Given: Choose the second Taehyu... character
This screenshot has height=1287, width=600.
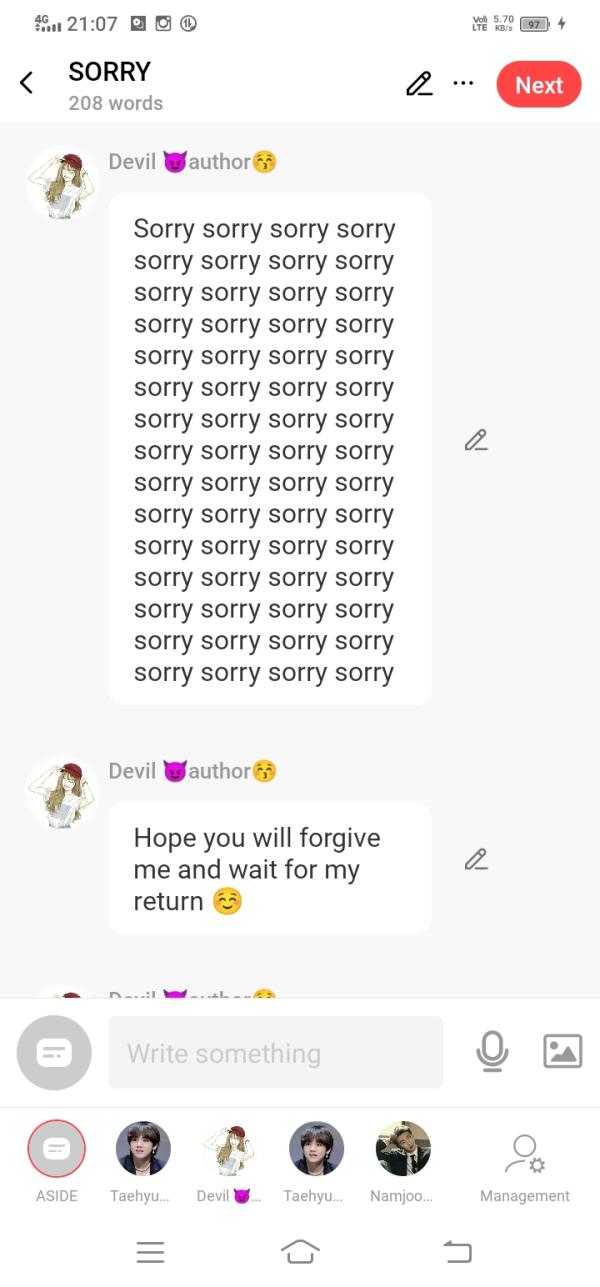Looking at the screenshot, I should click(316, 1160).
